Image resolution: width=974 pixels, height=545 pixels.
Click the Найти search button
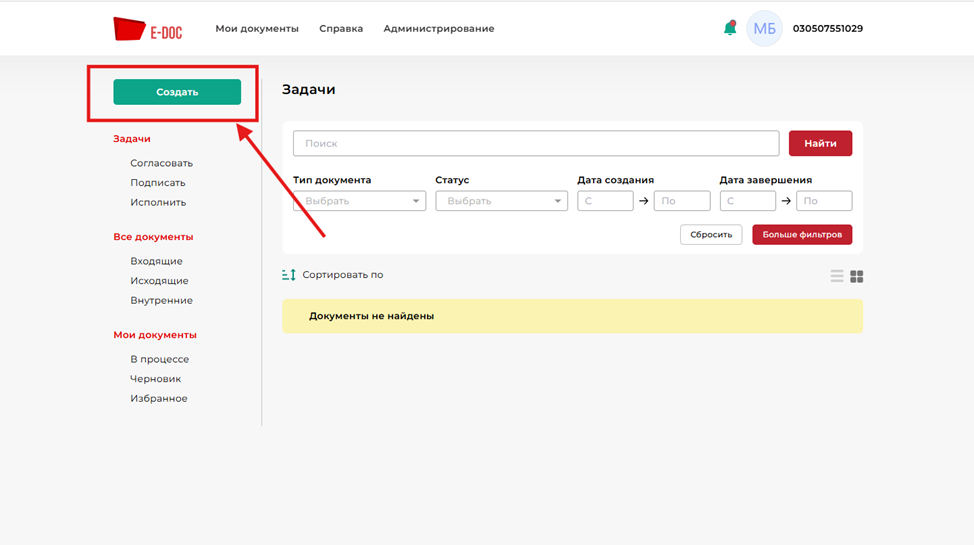click(820, 144)
